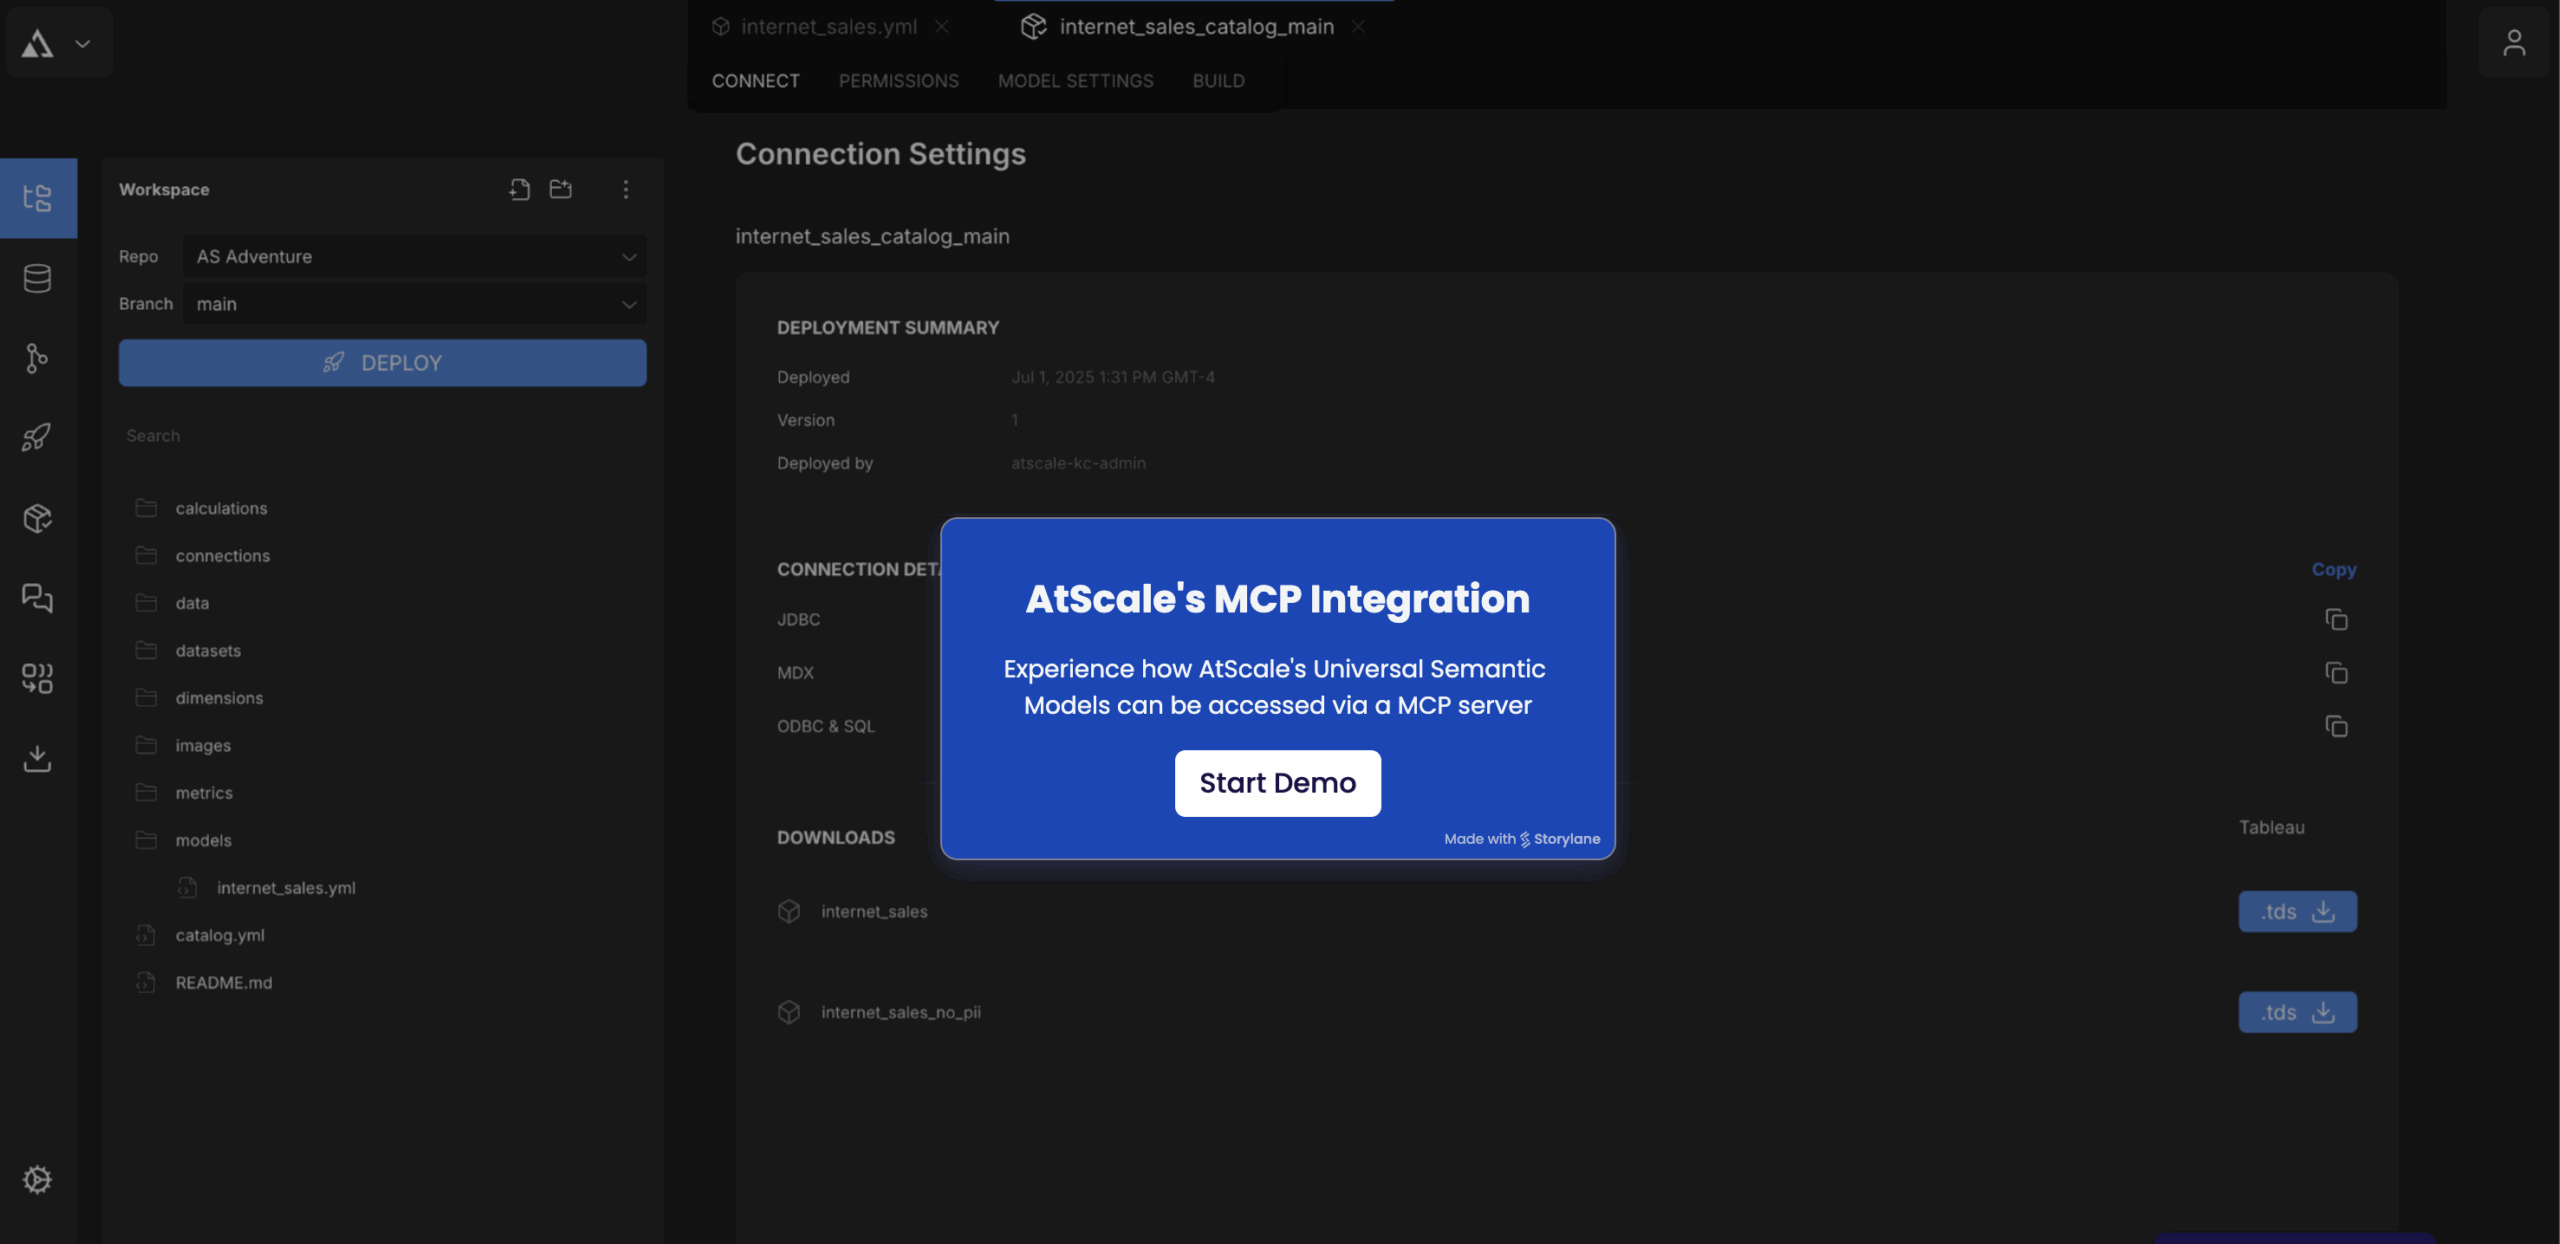Download .tds for internet_sales_no_pii
2560x1244 pixels.
(2297, 1012)
